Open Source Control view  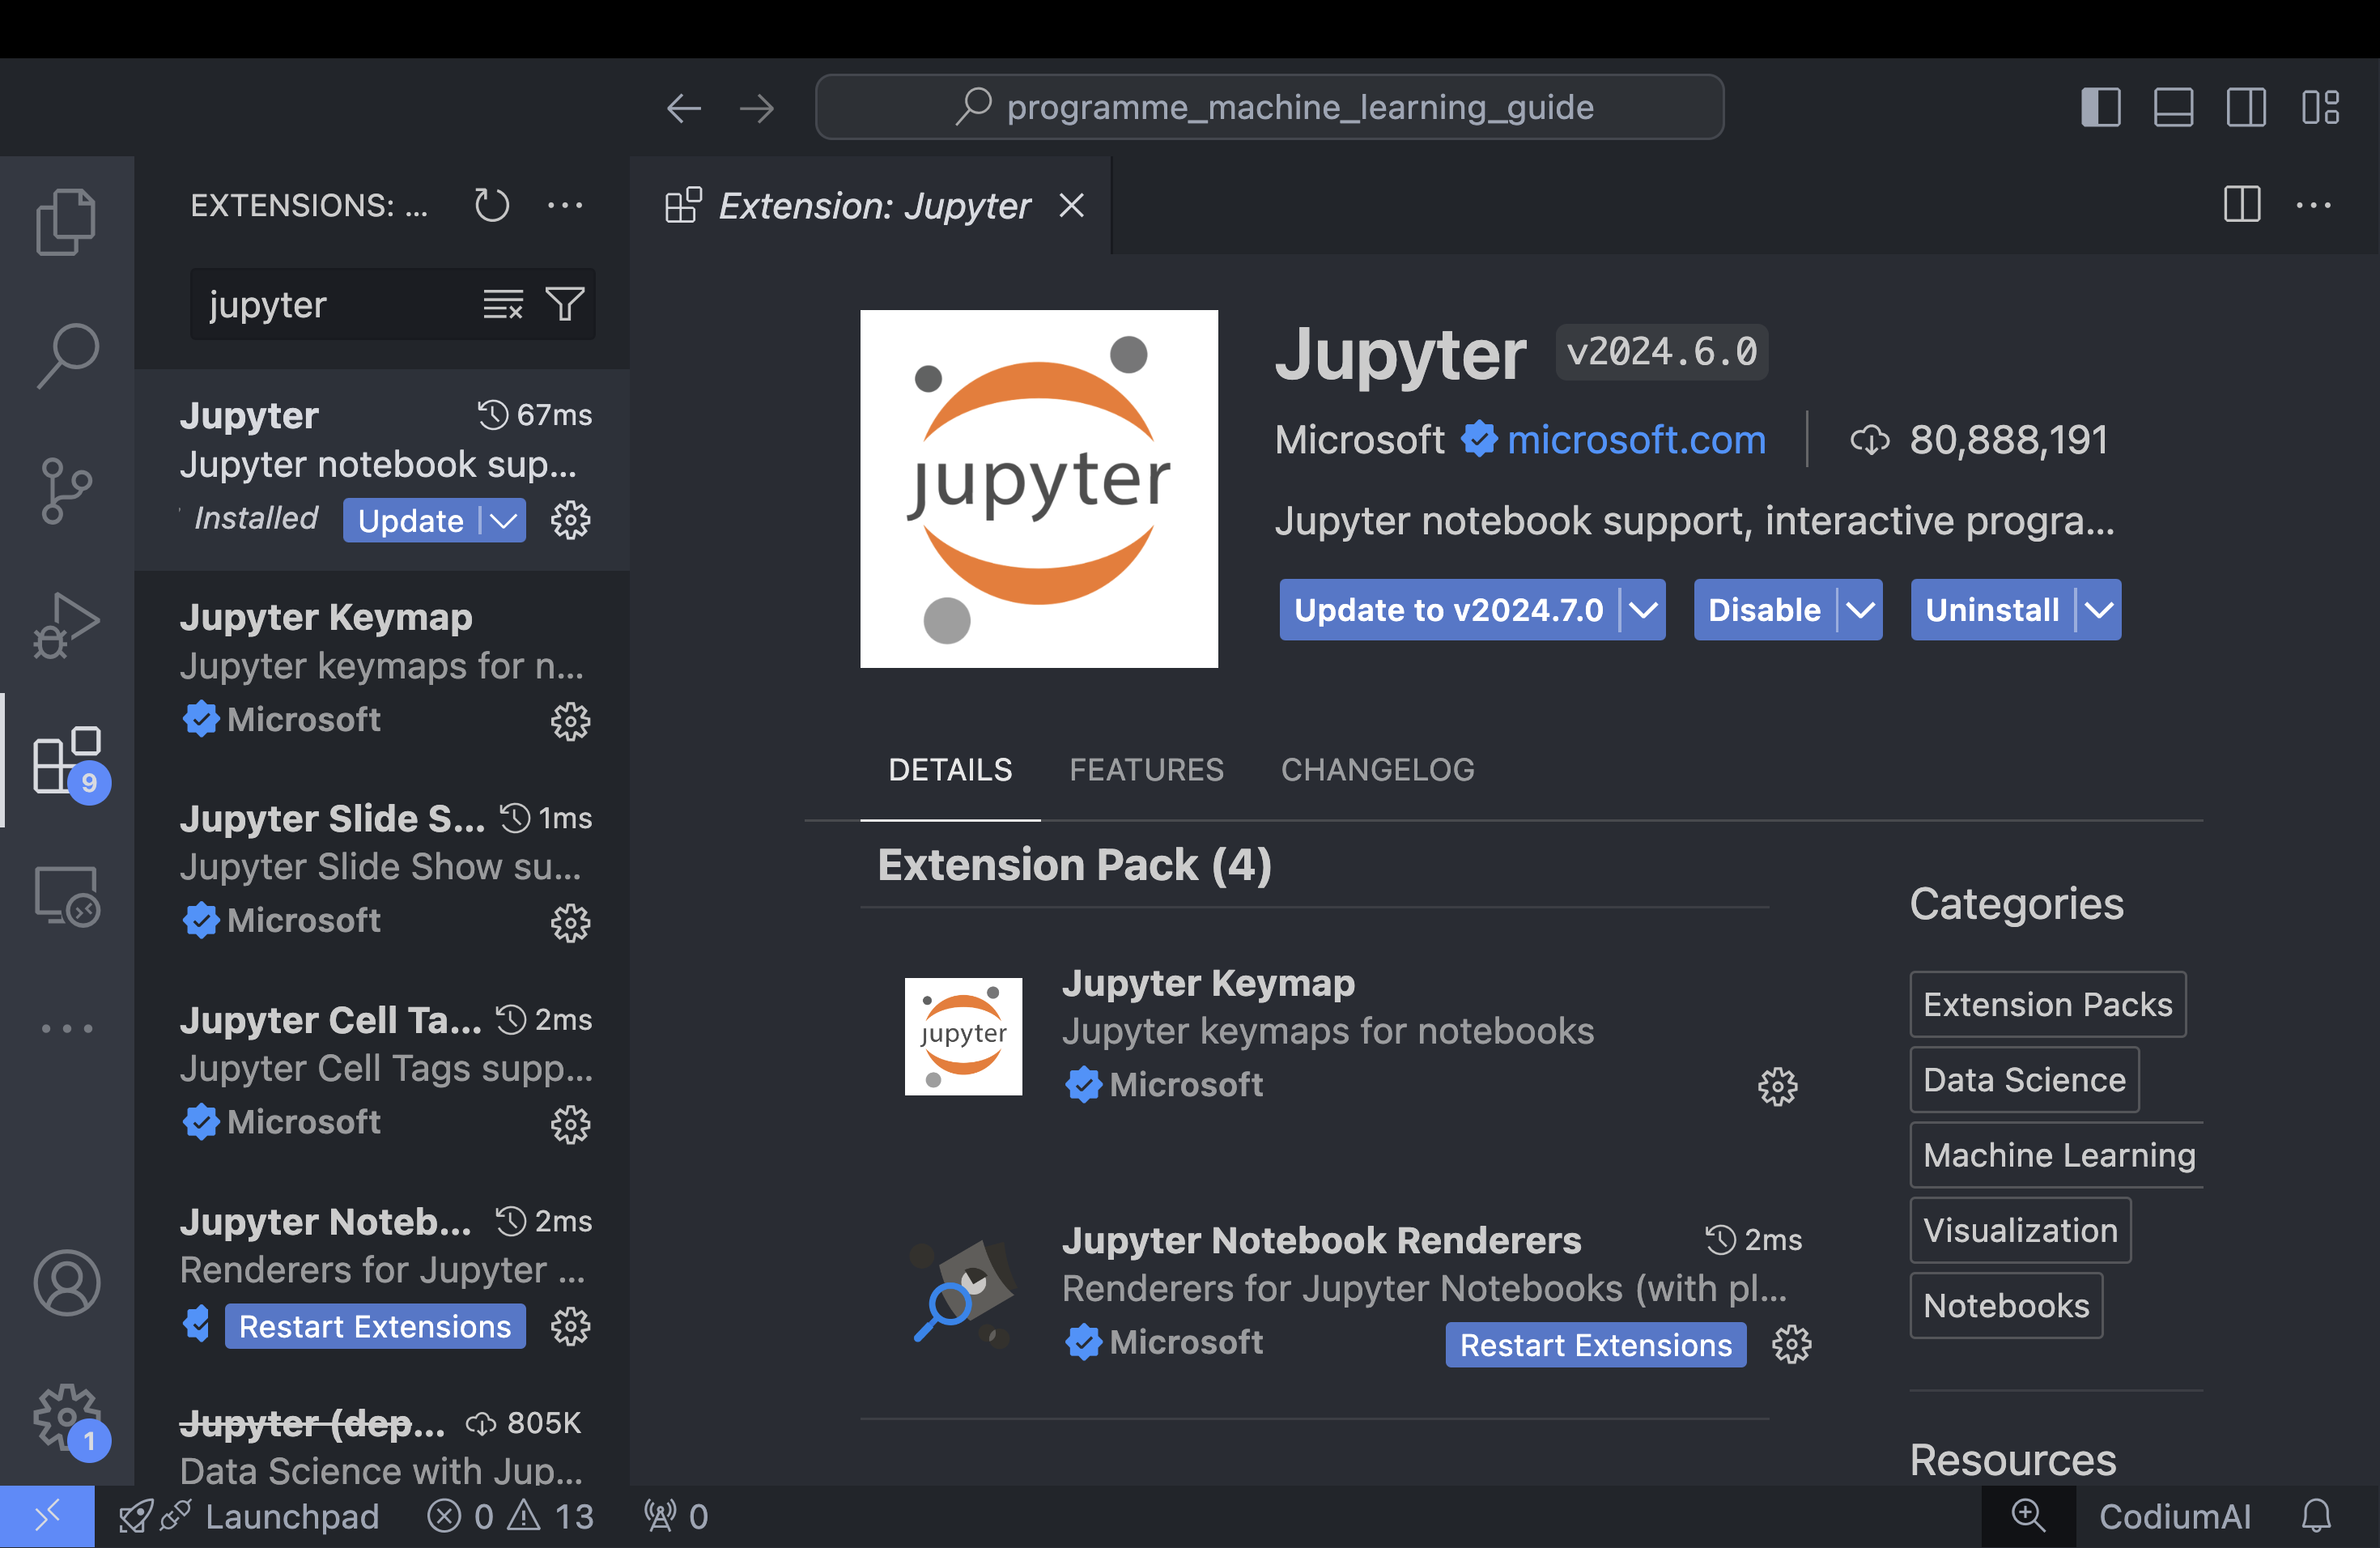(66, 490)
